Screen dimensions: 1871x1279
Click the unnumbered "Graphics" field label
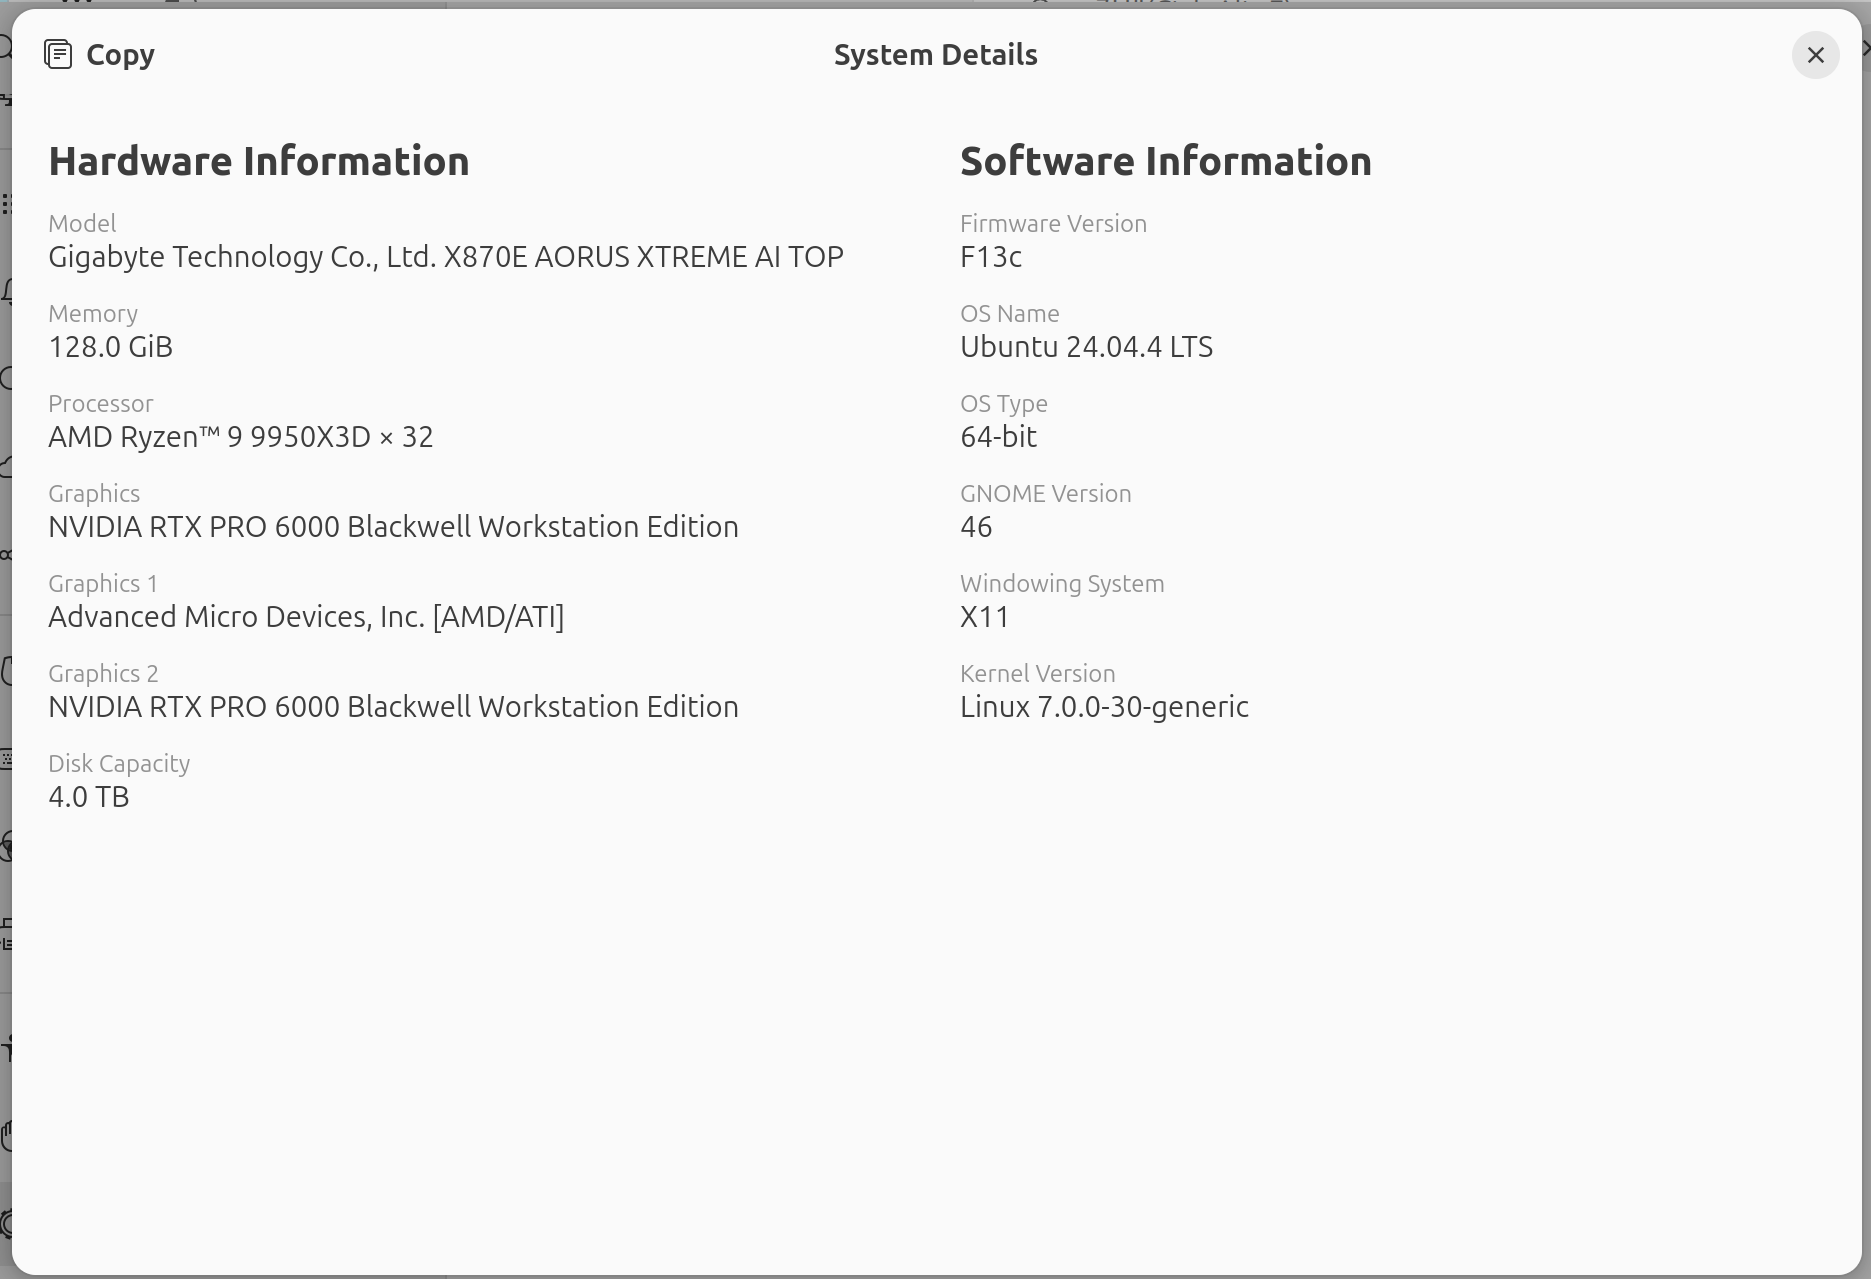pyautogui.click(x=94, y=493)
